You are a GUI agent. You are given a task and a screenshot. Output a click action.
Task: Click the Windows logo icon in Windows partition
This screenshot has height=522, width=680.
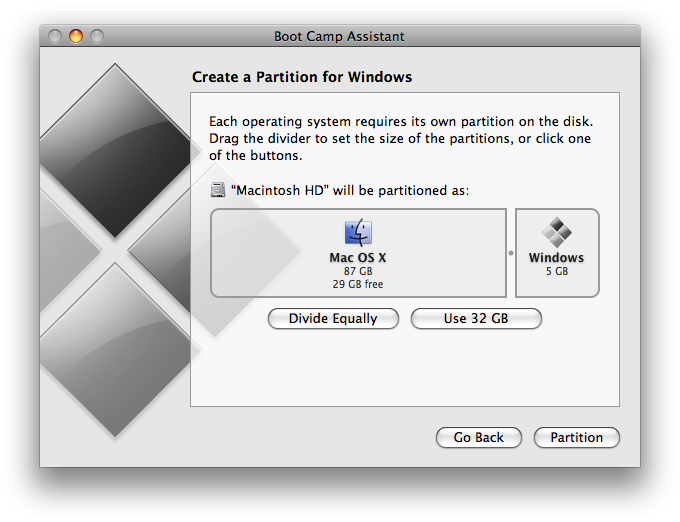click(x=557, y=234)
